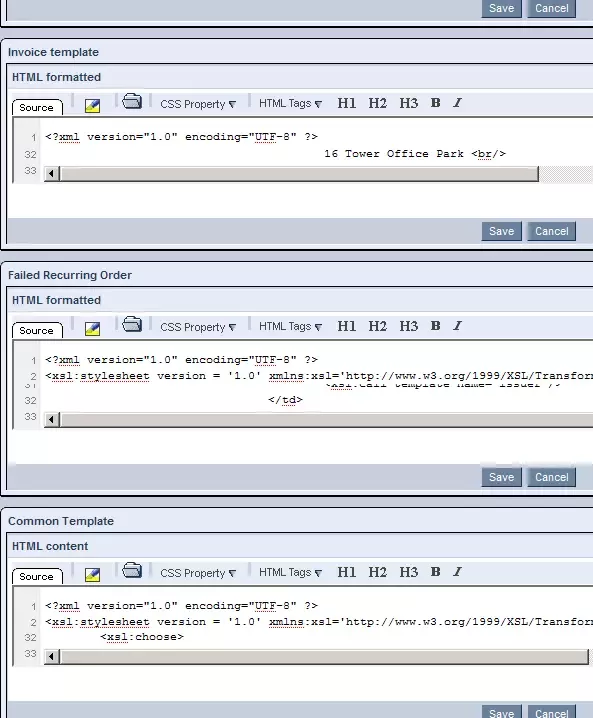The height and width of the screenshot is (718, 593).
Task: Click horizontal scrollbar track in Common Template editor
Action: (x=324, y=657)
